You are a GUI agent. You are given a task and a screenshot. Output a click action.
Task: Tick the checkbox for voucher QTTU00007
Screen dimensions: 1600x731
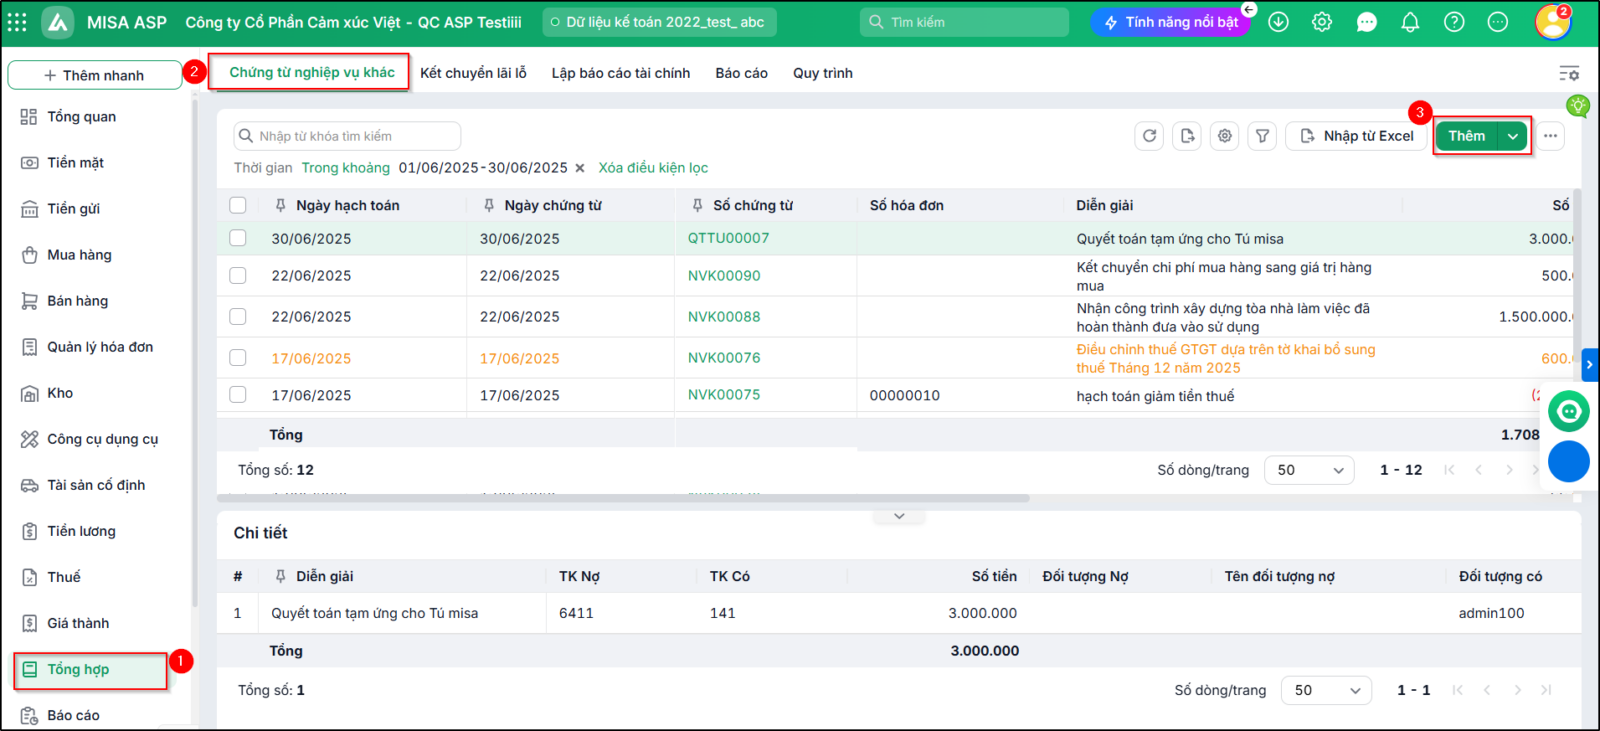238,238
